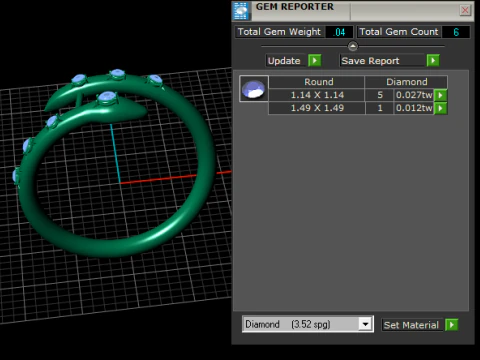Click the Total Gem Weight value .04

click(x=339, y=32)
